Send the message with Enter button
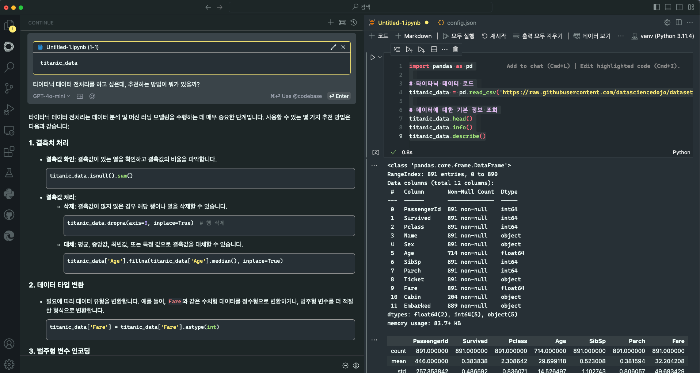 [339, 96]
